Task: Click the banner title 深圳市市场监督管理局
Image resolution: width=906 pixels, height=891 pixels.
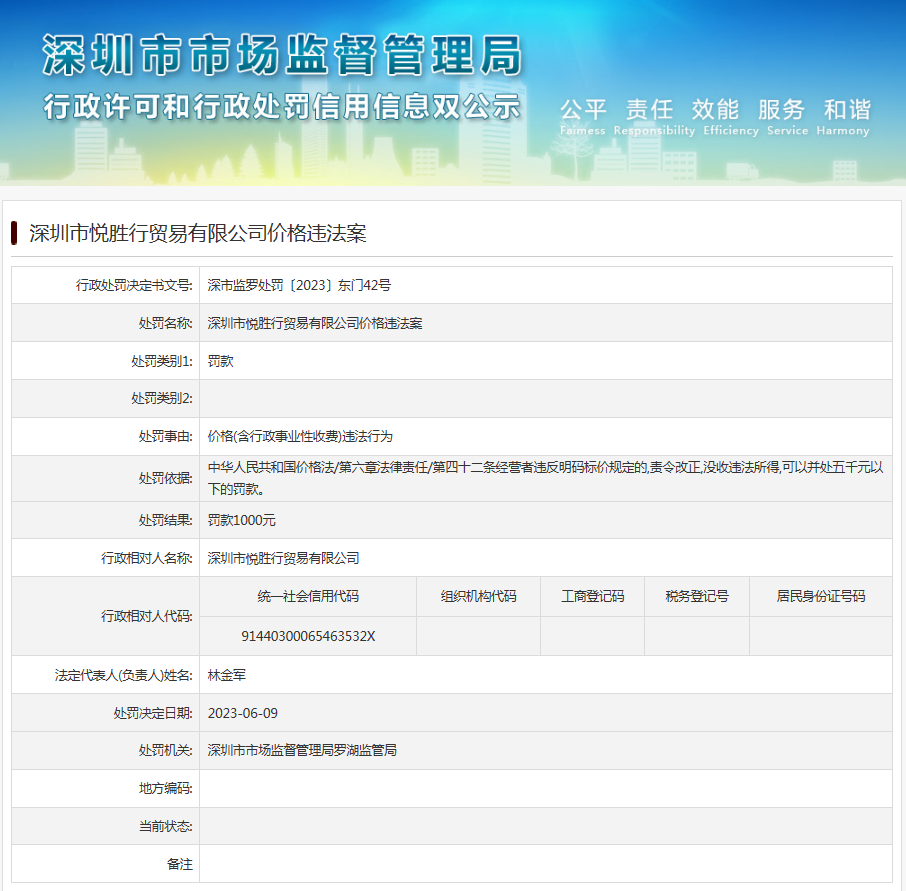Action: point(283,55)
